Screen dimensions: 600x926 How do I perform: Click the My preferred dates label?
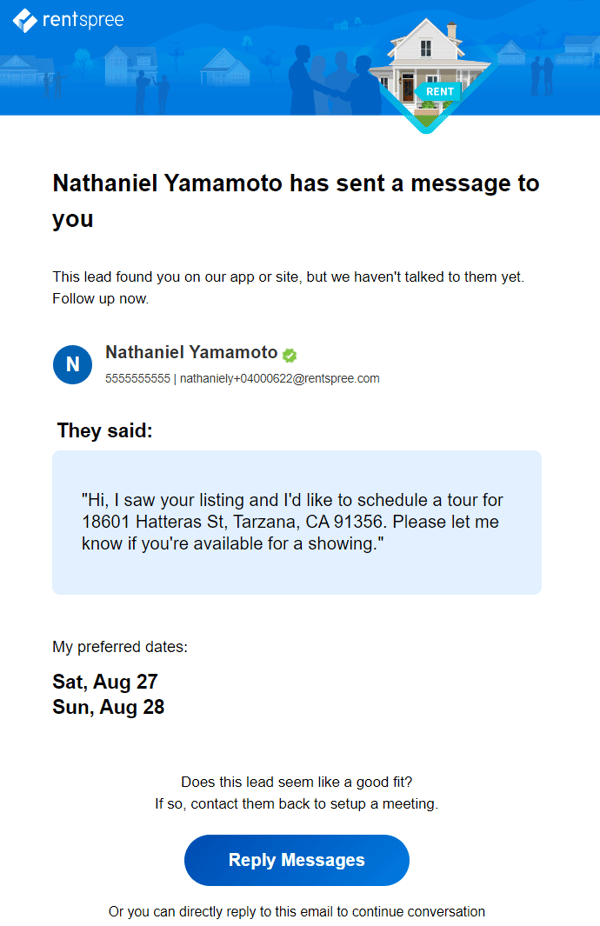(120, 646)
